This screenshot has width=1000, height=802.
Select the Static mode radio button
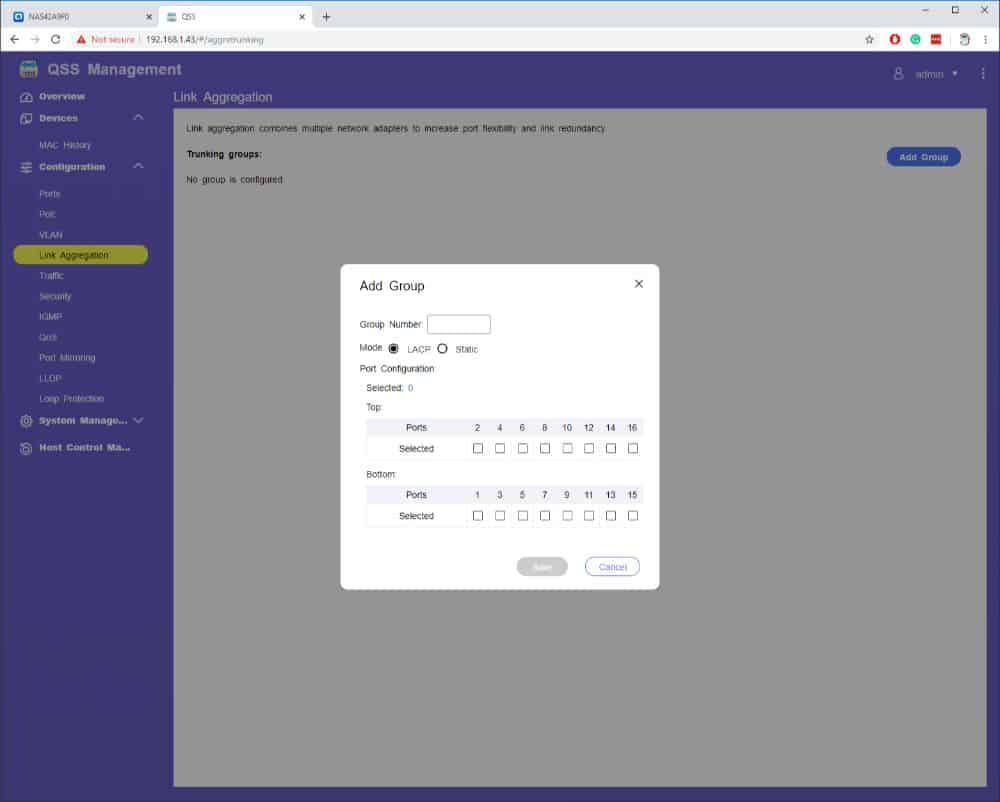[x=442, y=349]
